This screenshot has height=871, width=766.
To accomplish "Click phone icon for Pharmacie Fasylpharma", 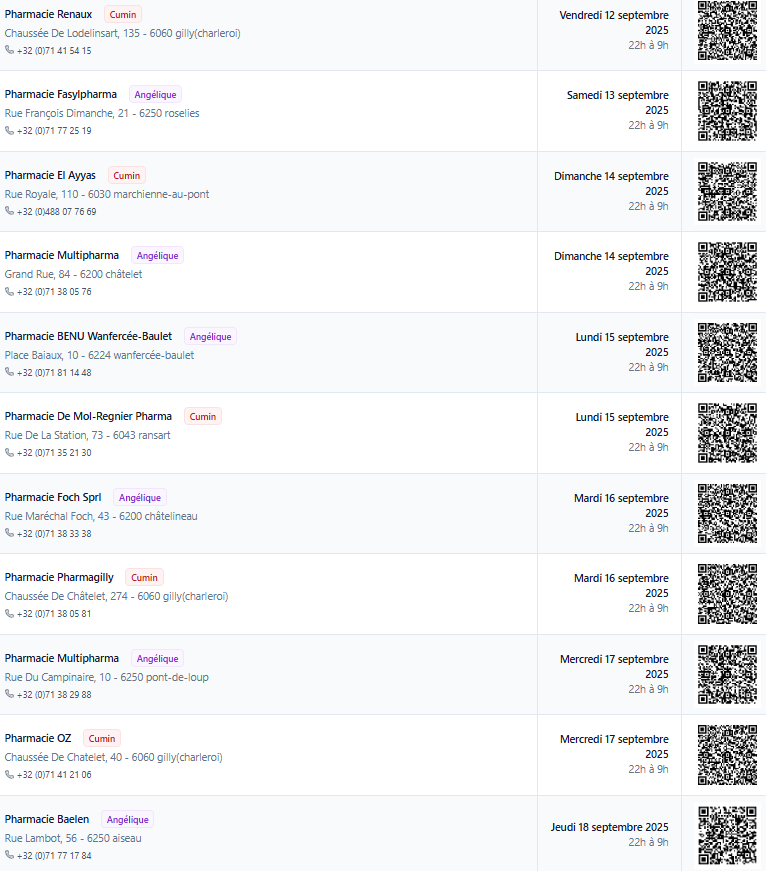I will [10, 131].
